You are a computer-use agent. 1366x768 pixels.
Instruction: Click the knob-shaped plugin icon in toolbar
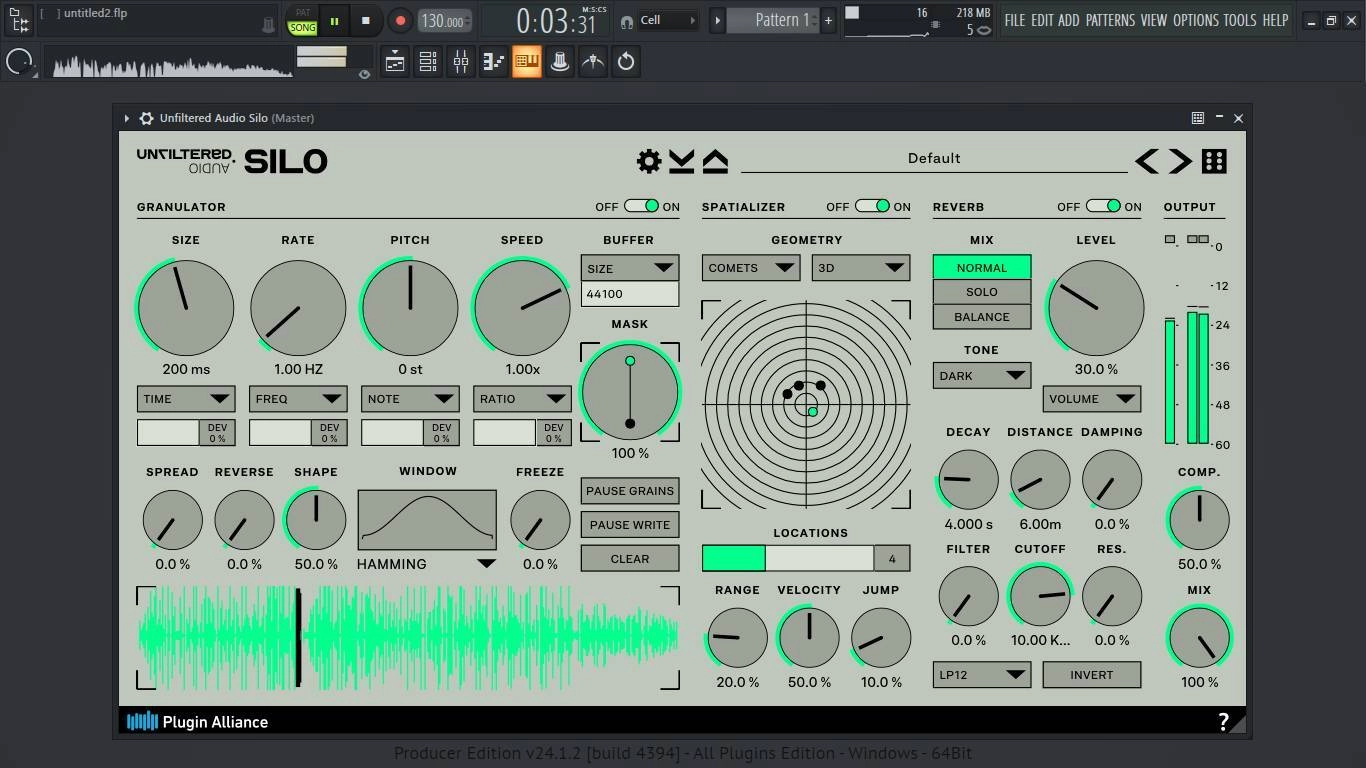(x=560, y=62)
